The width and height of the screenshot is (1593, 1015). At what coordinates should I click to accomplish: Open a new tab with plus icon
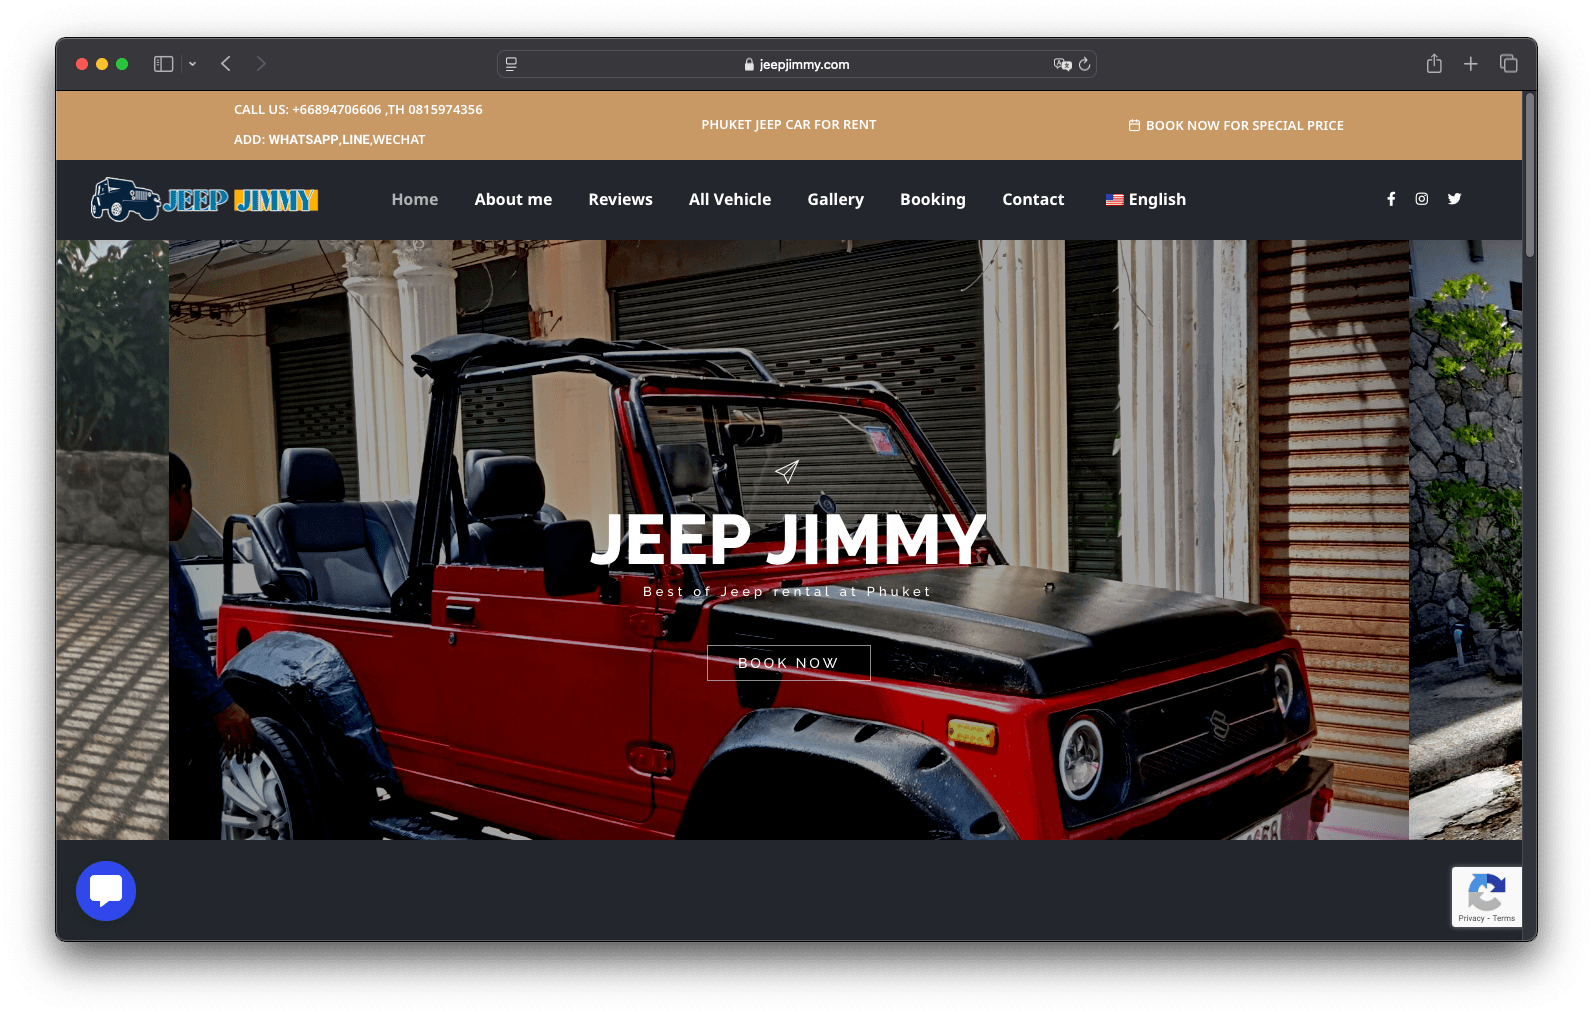coord(1471,64)
